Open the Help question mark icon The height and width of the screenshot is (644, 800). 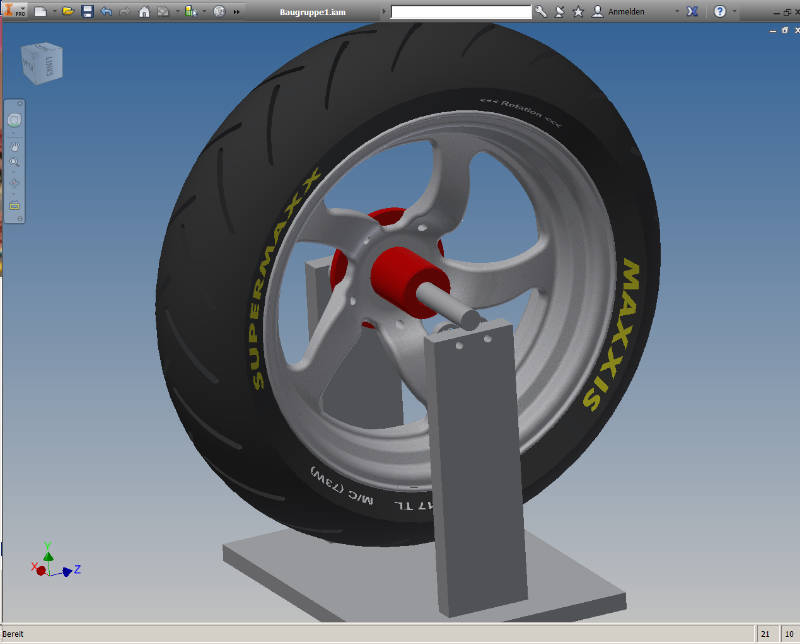click(x=720, y=11)
